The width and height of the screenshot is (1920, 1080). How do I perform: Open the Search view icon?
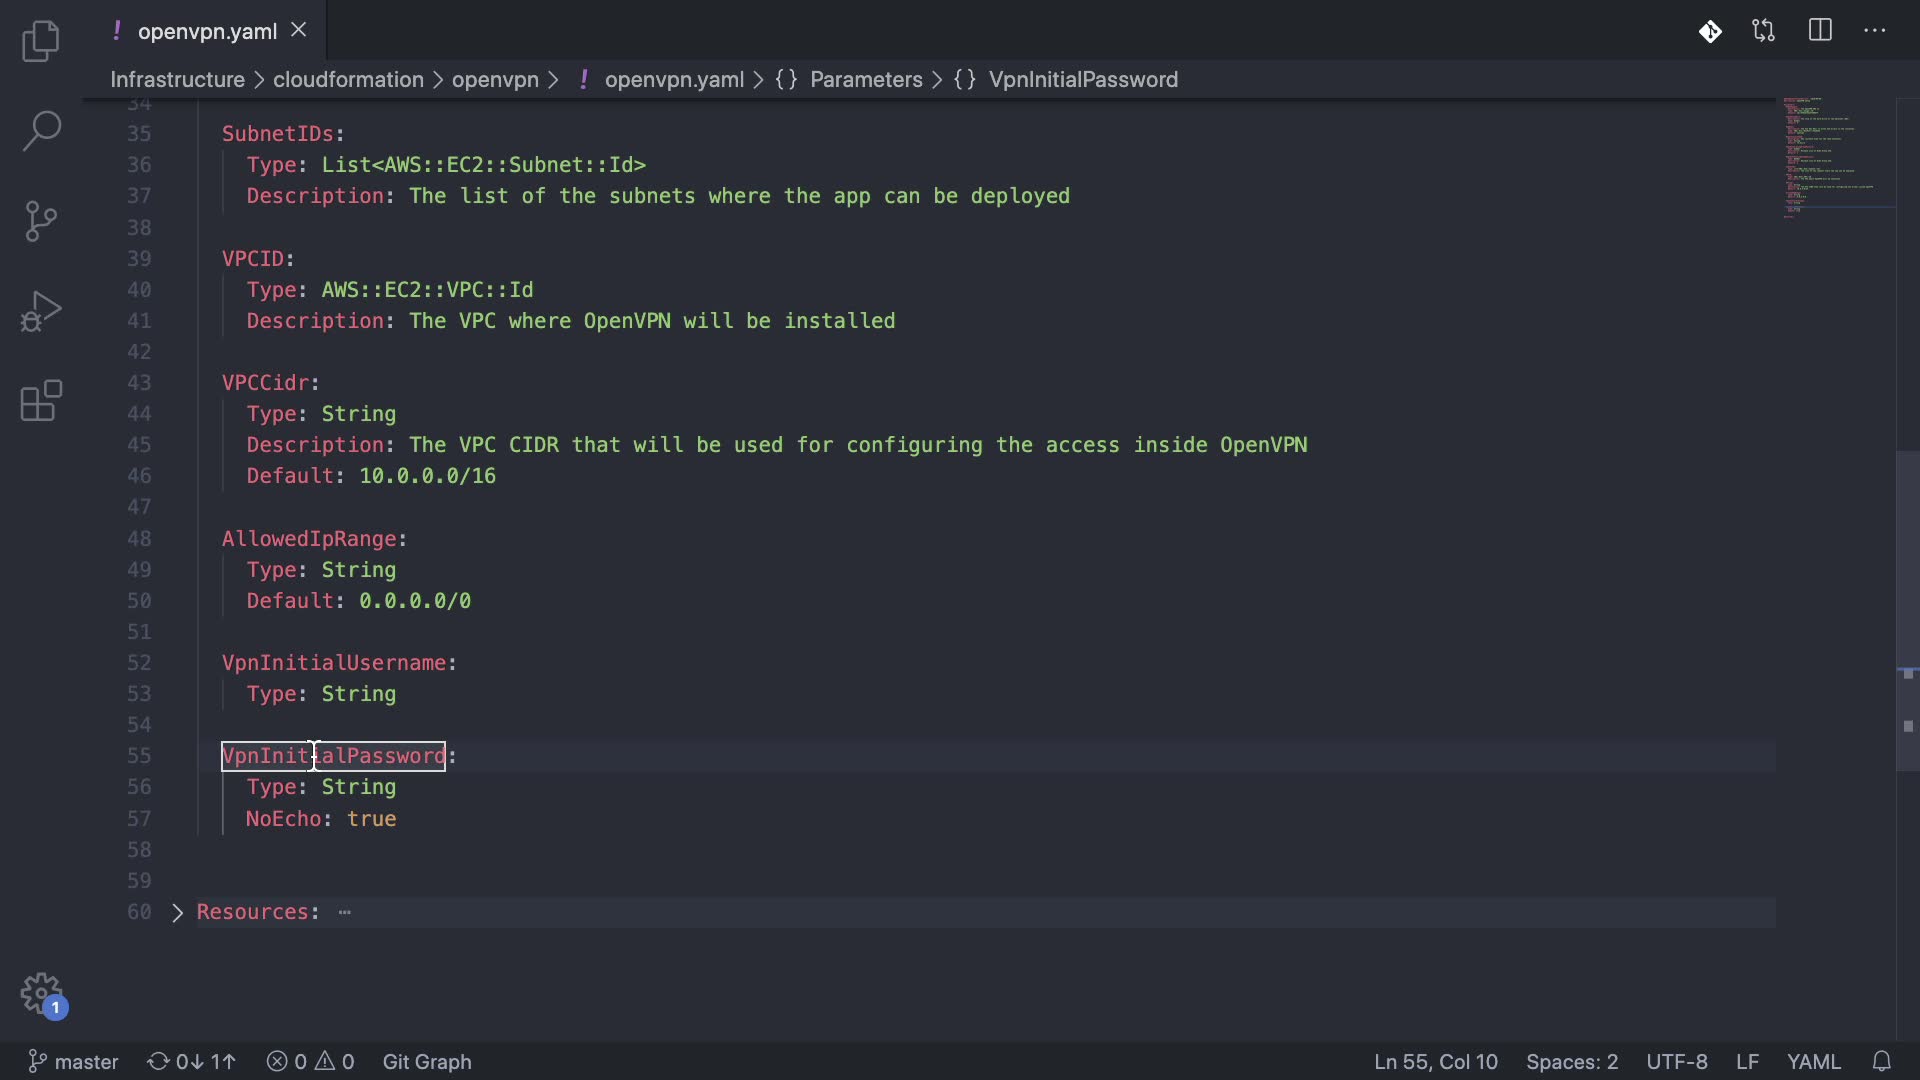pos(41,131)
